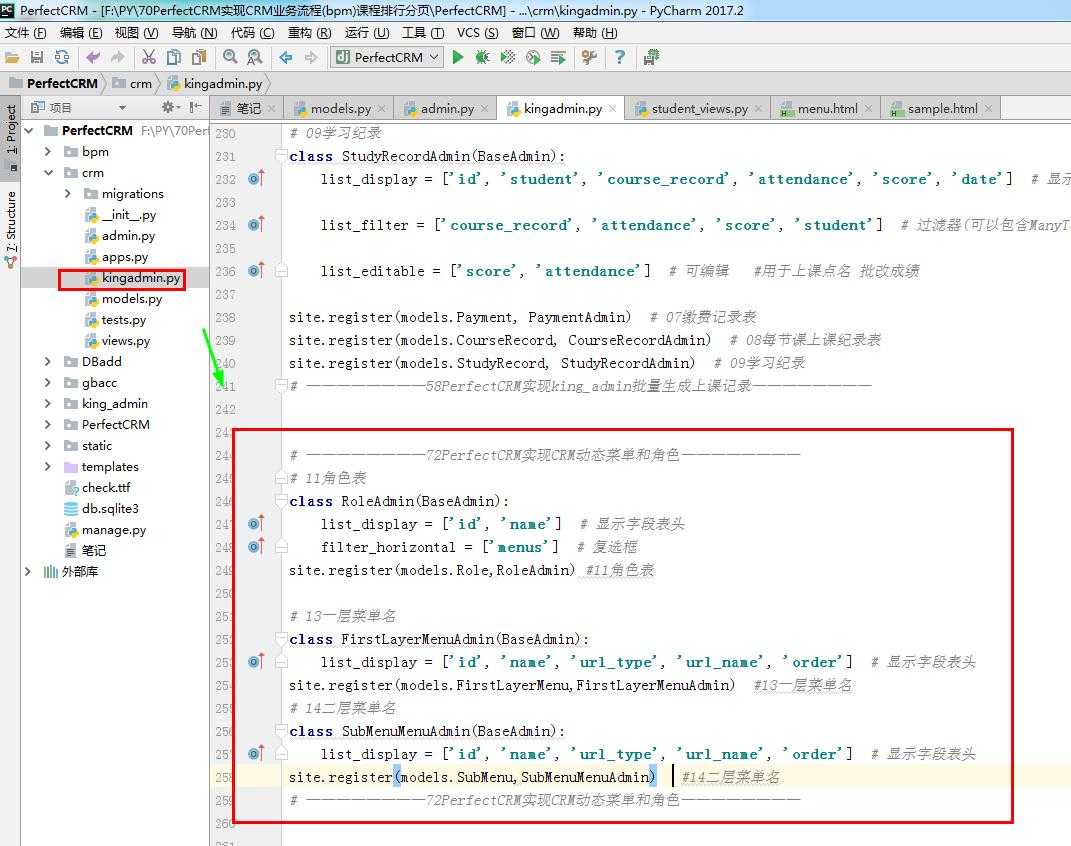Select admin.py in the project tree
Image resolution: width=1071 pixels, height=846 pixels.
[x=128, y=236]
